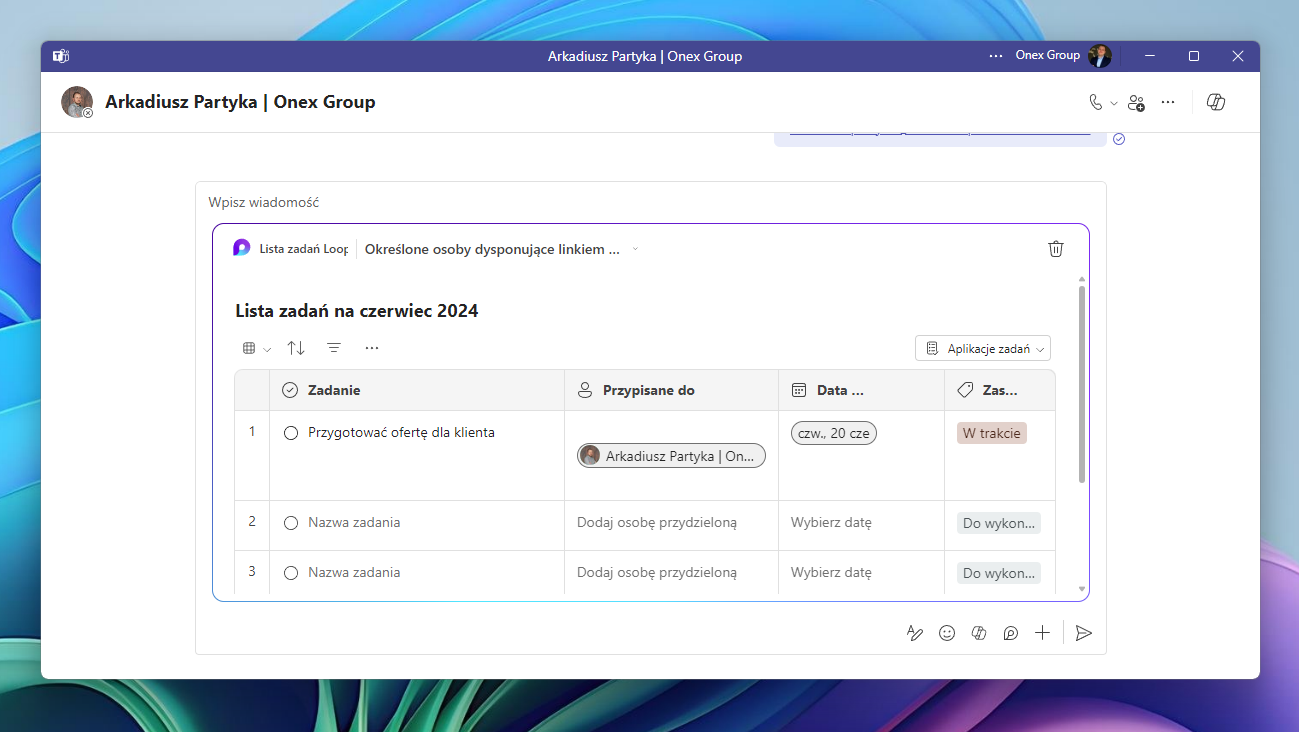Click Nazwa zadania field in row 3

[x=354, y=573]
